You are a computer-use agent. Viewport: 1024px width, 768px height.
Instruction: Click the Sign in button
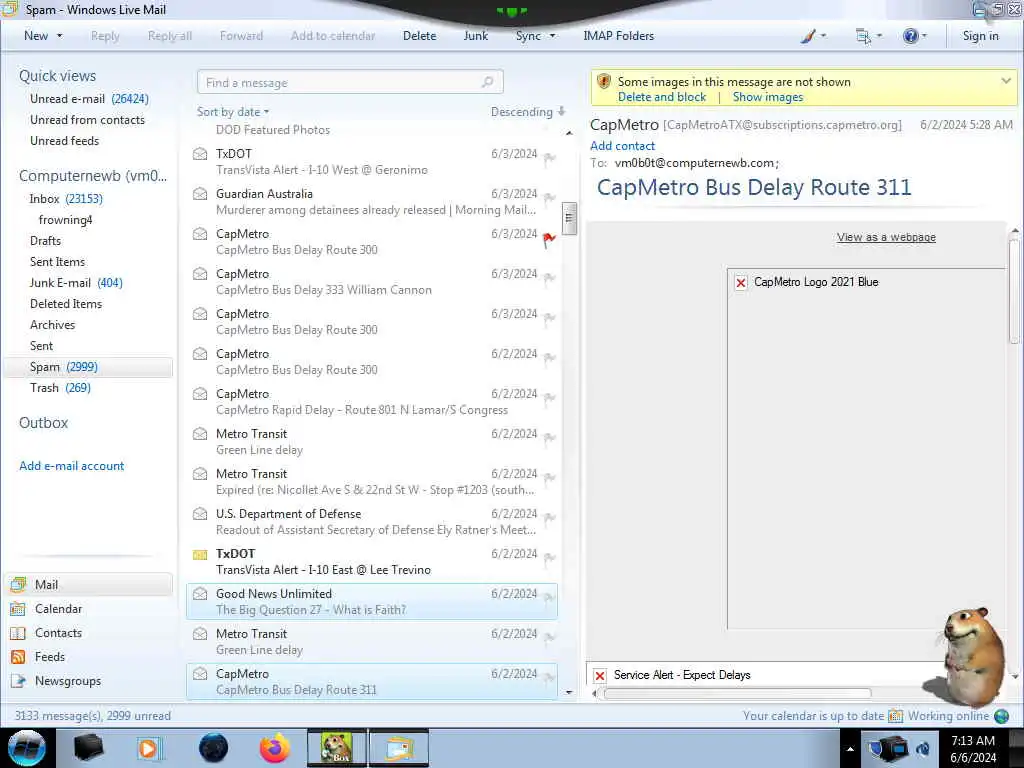coord(980,36)
